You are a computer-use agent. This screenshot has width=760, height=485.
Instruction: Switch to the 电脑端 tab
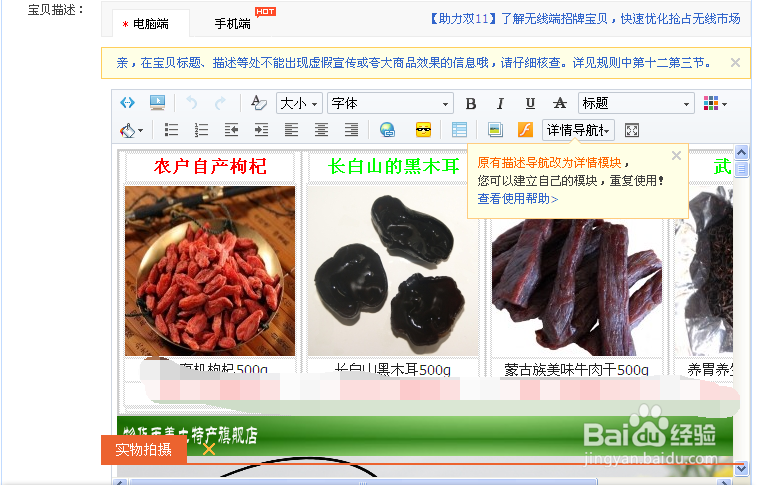coord(151,24)
